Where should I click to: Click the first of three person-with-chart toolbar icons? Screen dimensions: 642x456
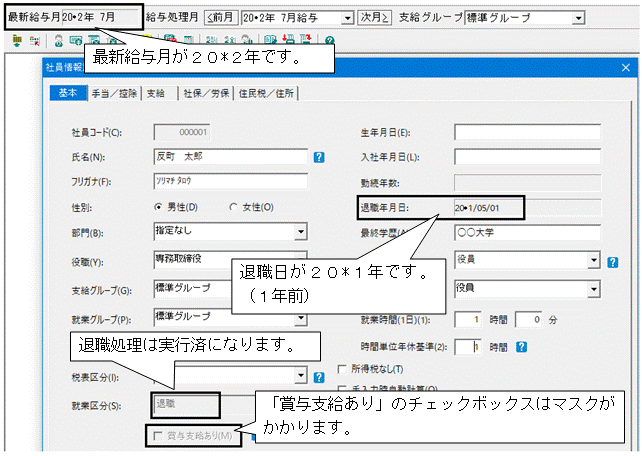pos(211,40)
